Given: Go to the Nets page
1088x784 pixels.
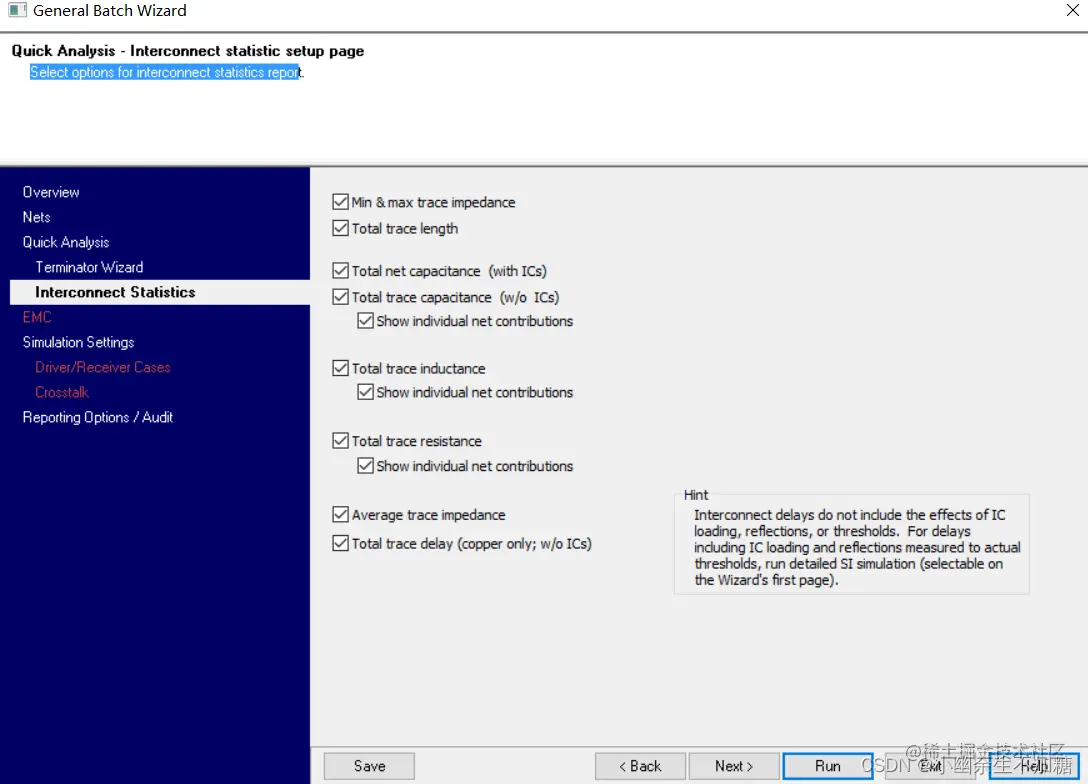Looking at the screenshot, I should coord(36,217).
